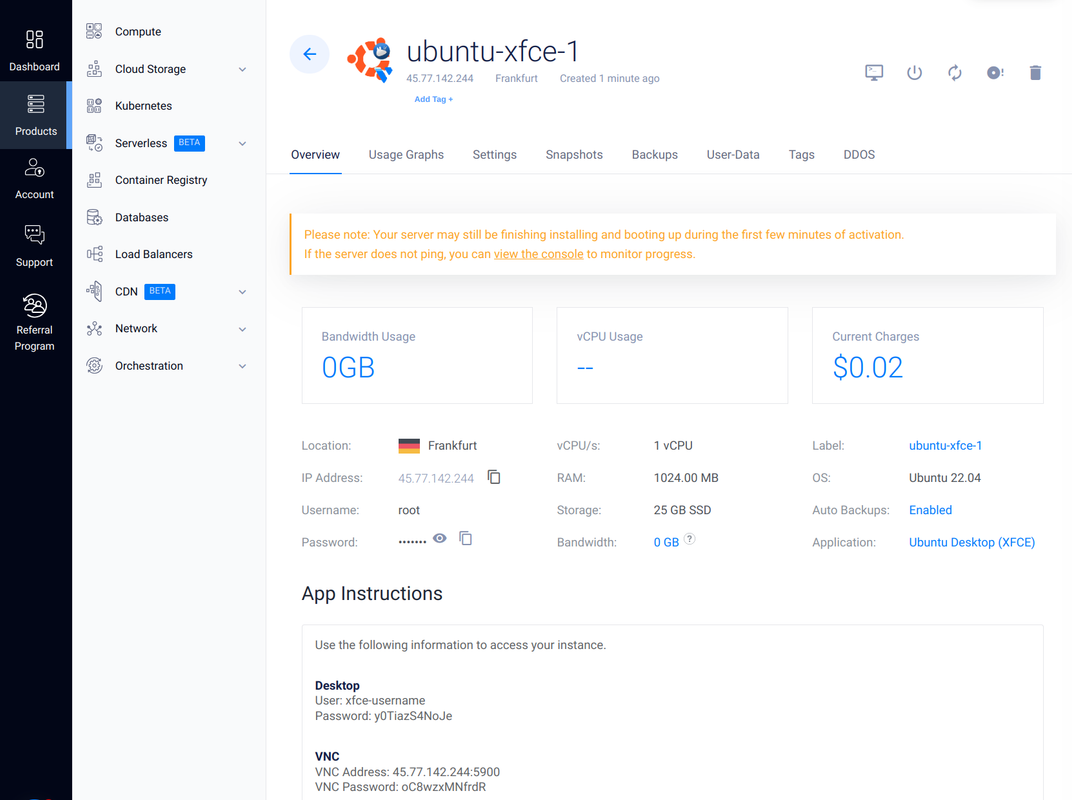Click the VNC Address 45.77.142.244:5900 text
The image size is (1072, 800).
[407, 772]
